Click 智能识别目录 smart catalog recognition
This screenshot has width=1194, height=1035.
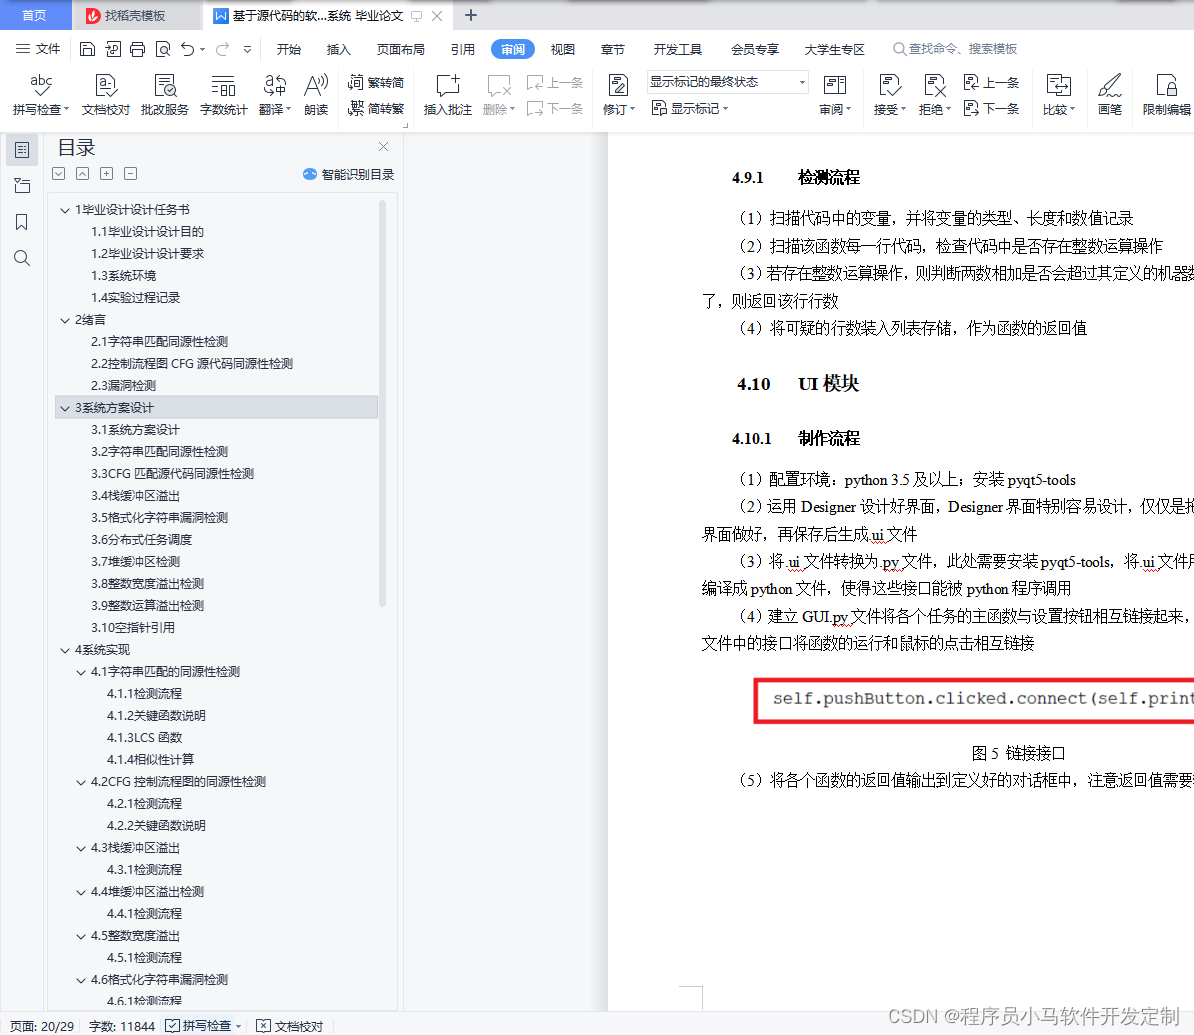tap(347, 174)
